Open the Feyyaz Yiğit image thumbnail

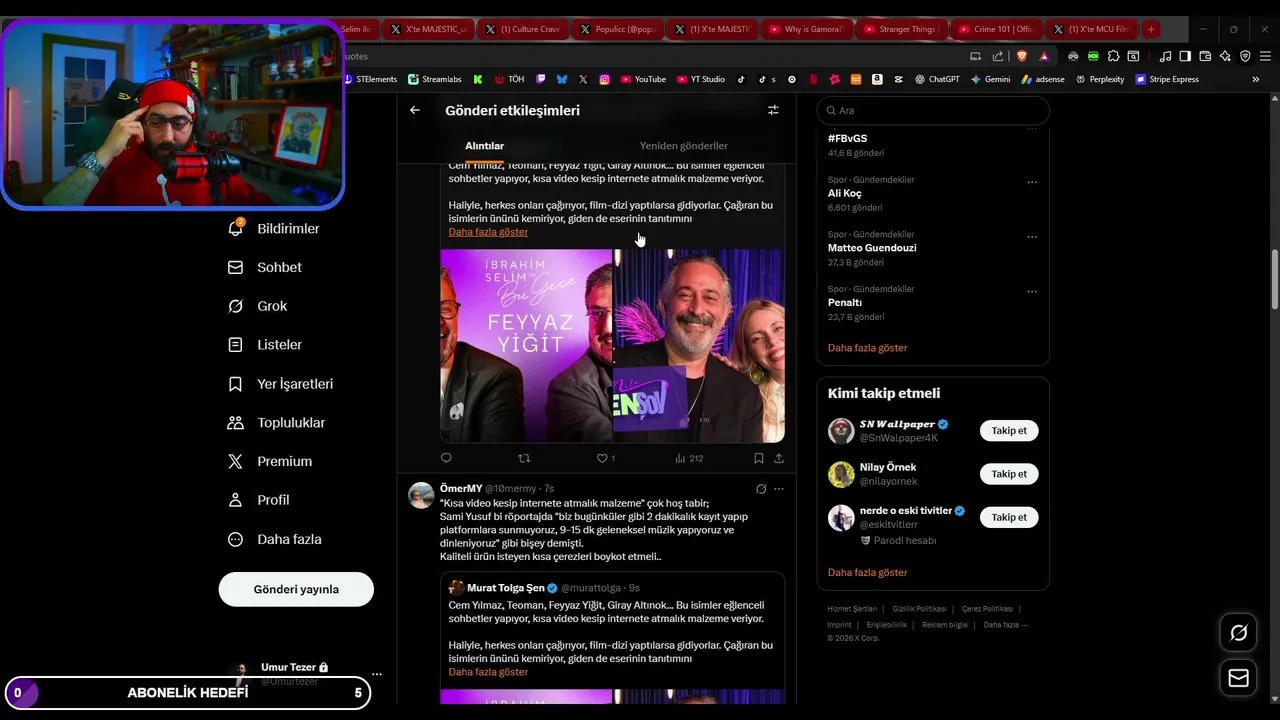click(526, 346)
